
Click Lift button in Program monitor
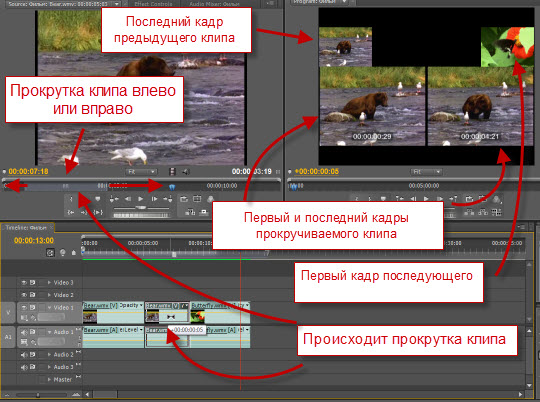[469, 213]
